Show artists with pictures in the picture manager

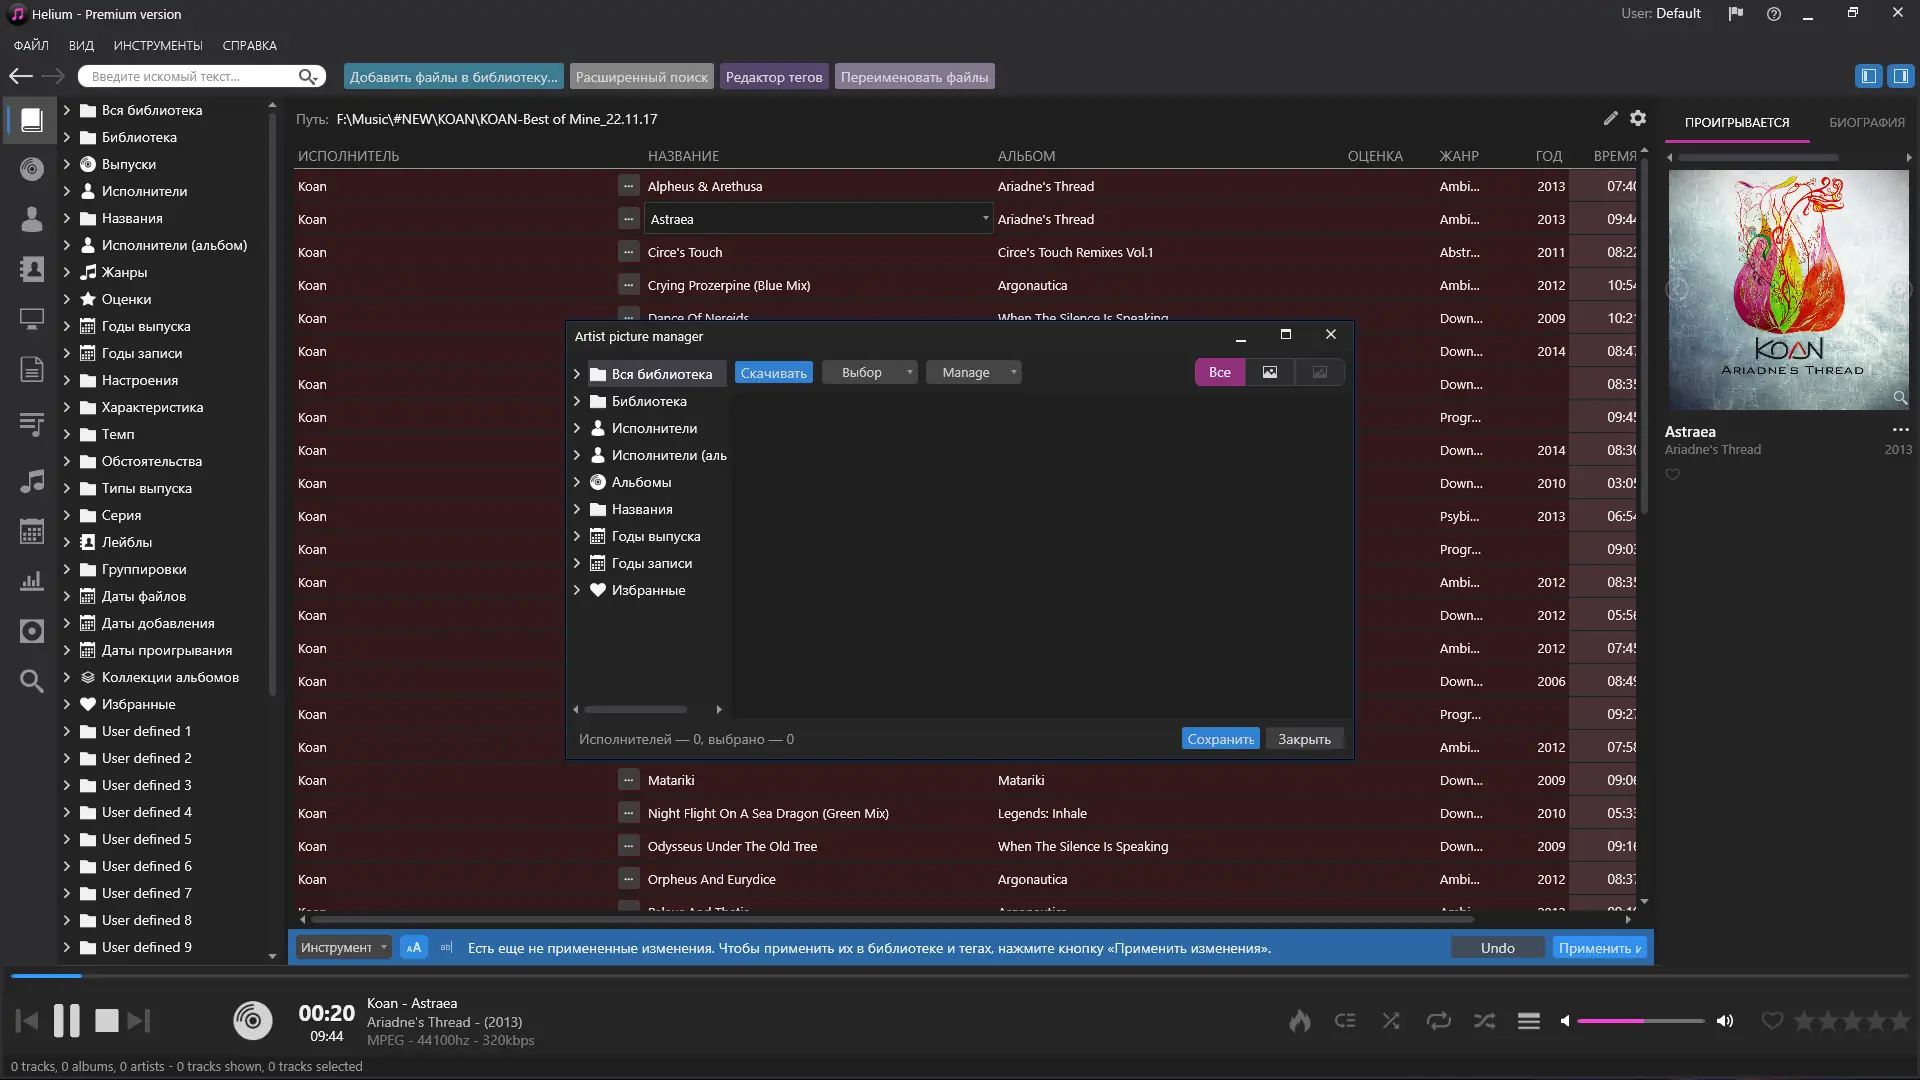coord(1269,372)
